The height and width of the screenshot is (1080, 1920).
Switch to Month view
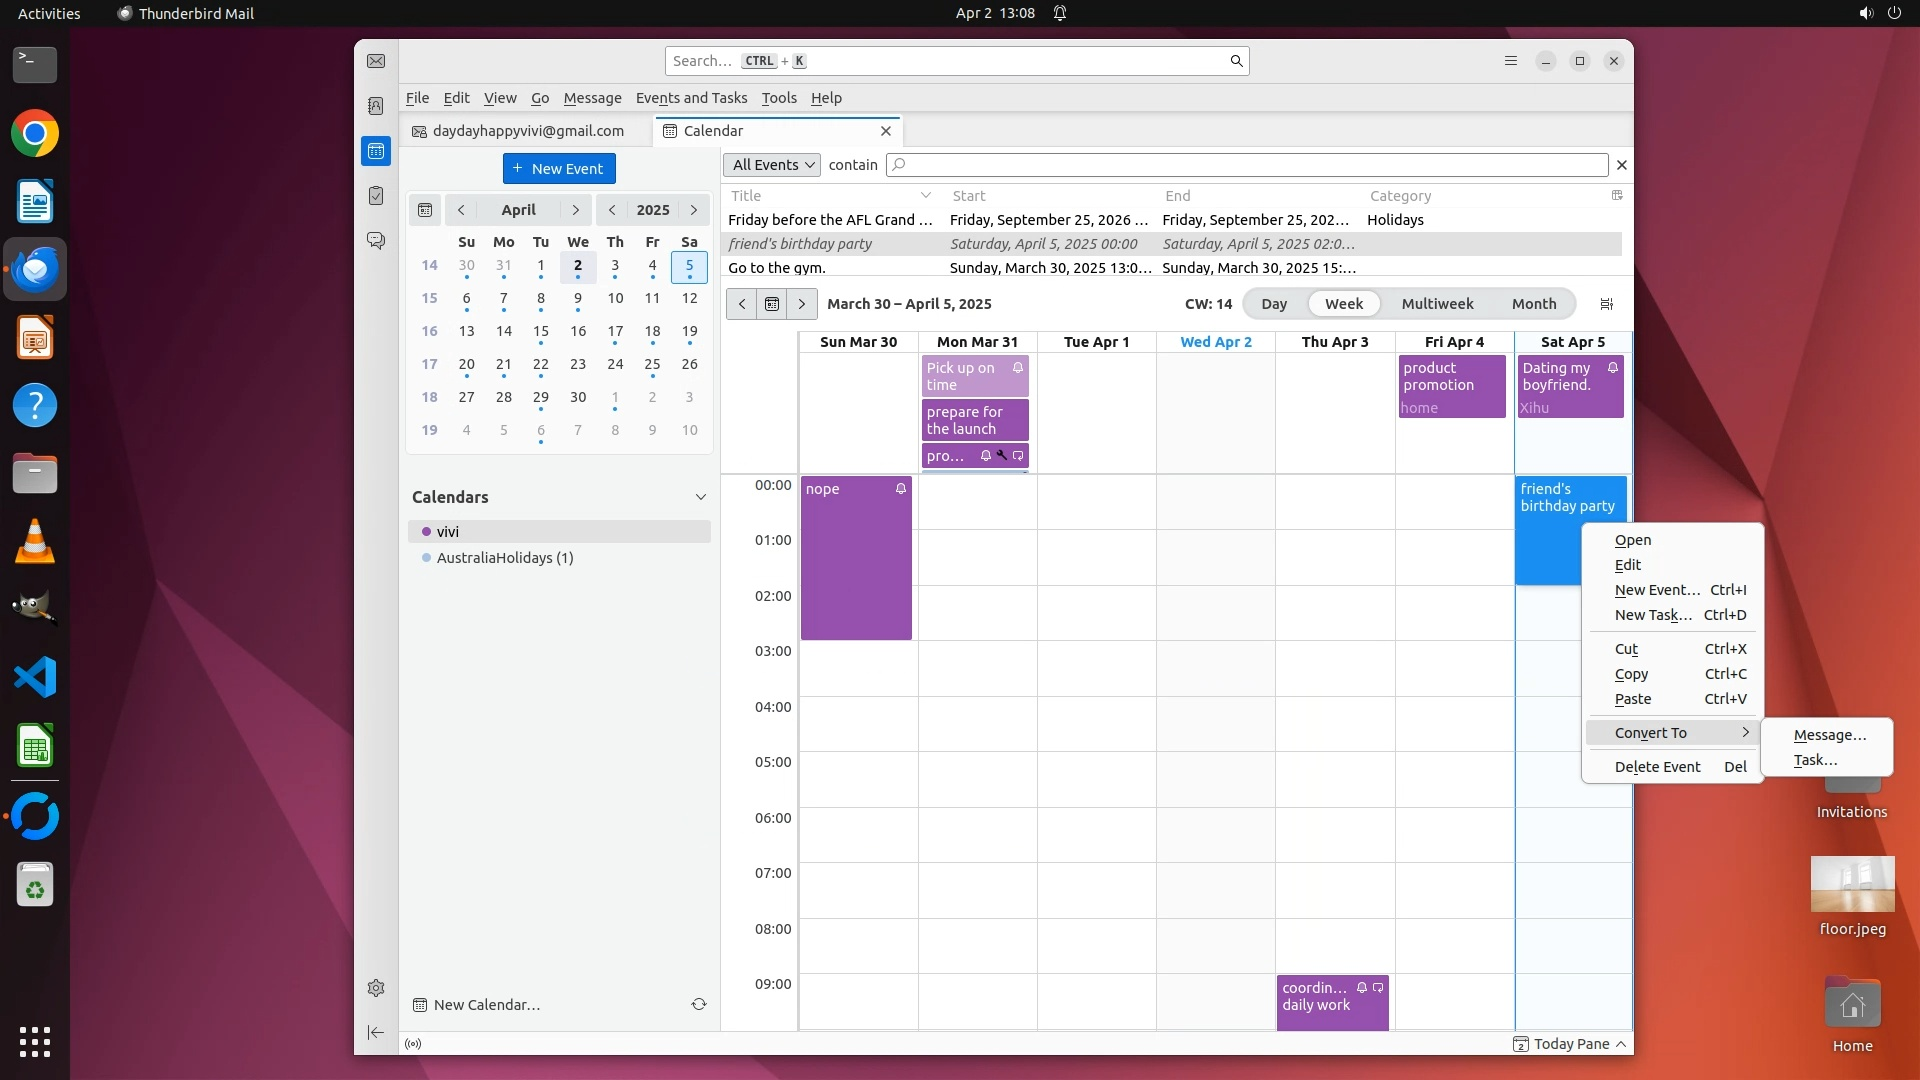pos(1533,304)
